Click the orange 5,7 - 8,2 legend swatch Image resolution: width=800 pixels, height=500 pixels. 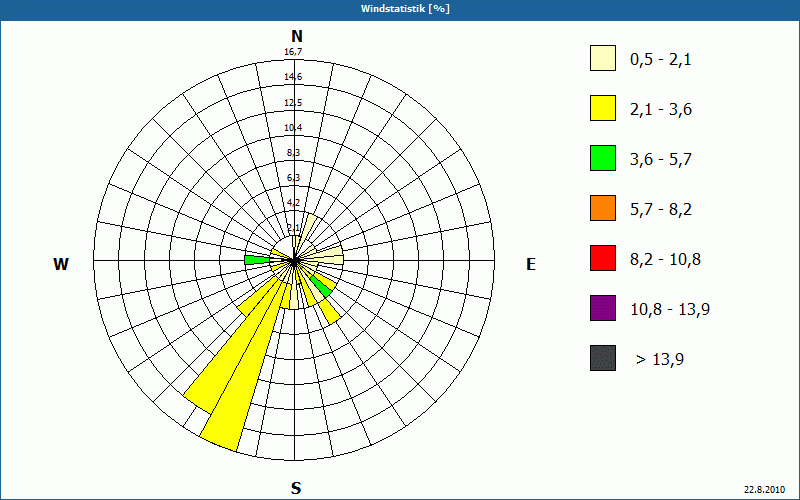point(603,208)
